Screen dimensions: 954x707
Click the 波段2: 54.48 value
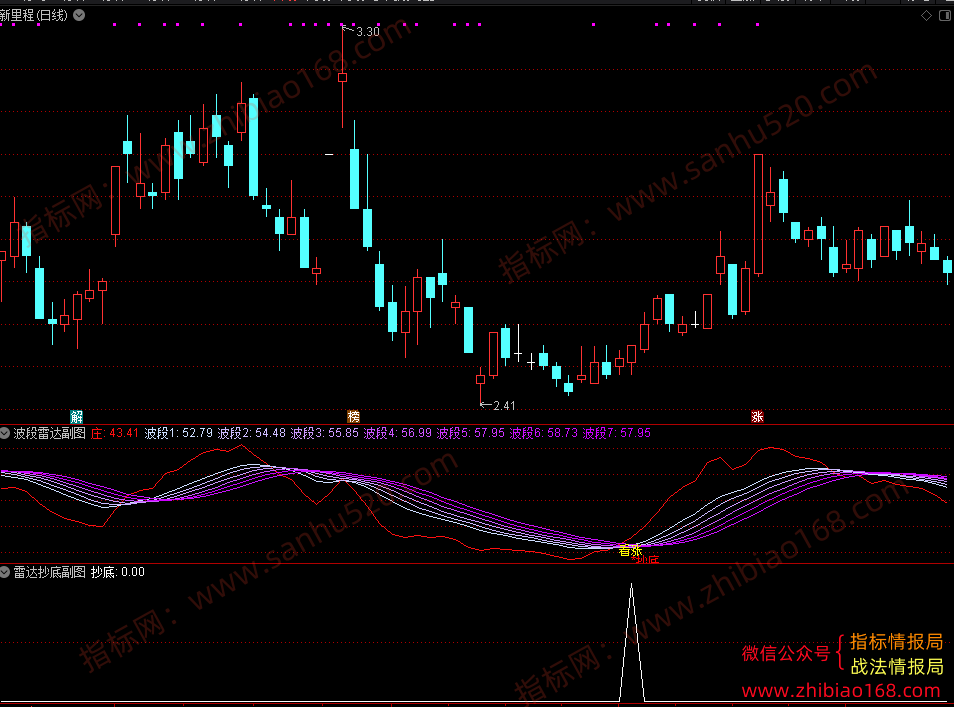[x=252, y=433]
